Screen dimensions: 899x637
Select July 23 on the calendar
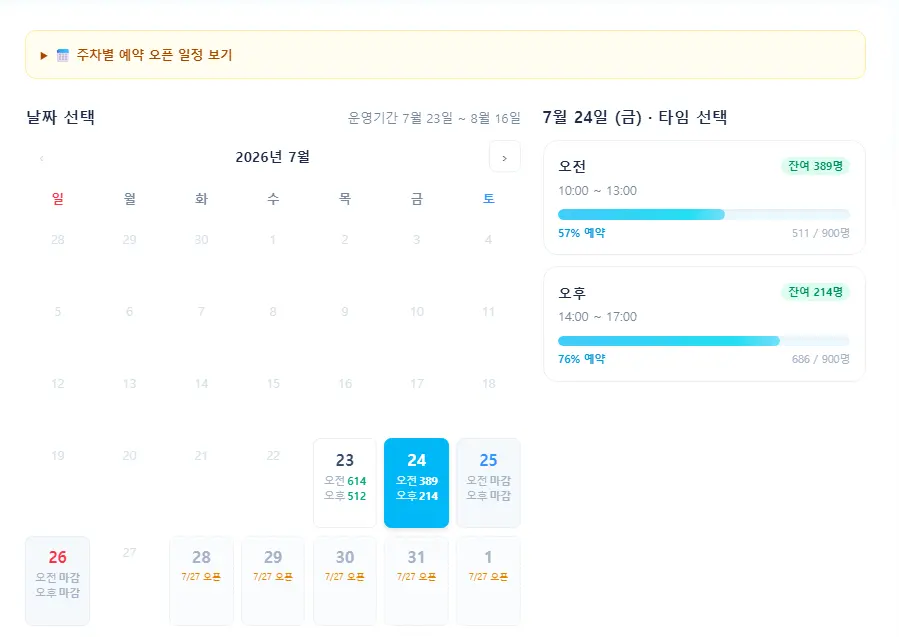pos(345,483)
